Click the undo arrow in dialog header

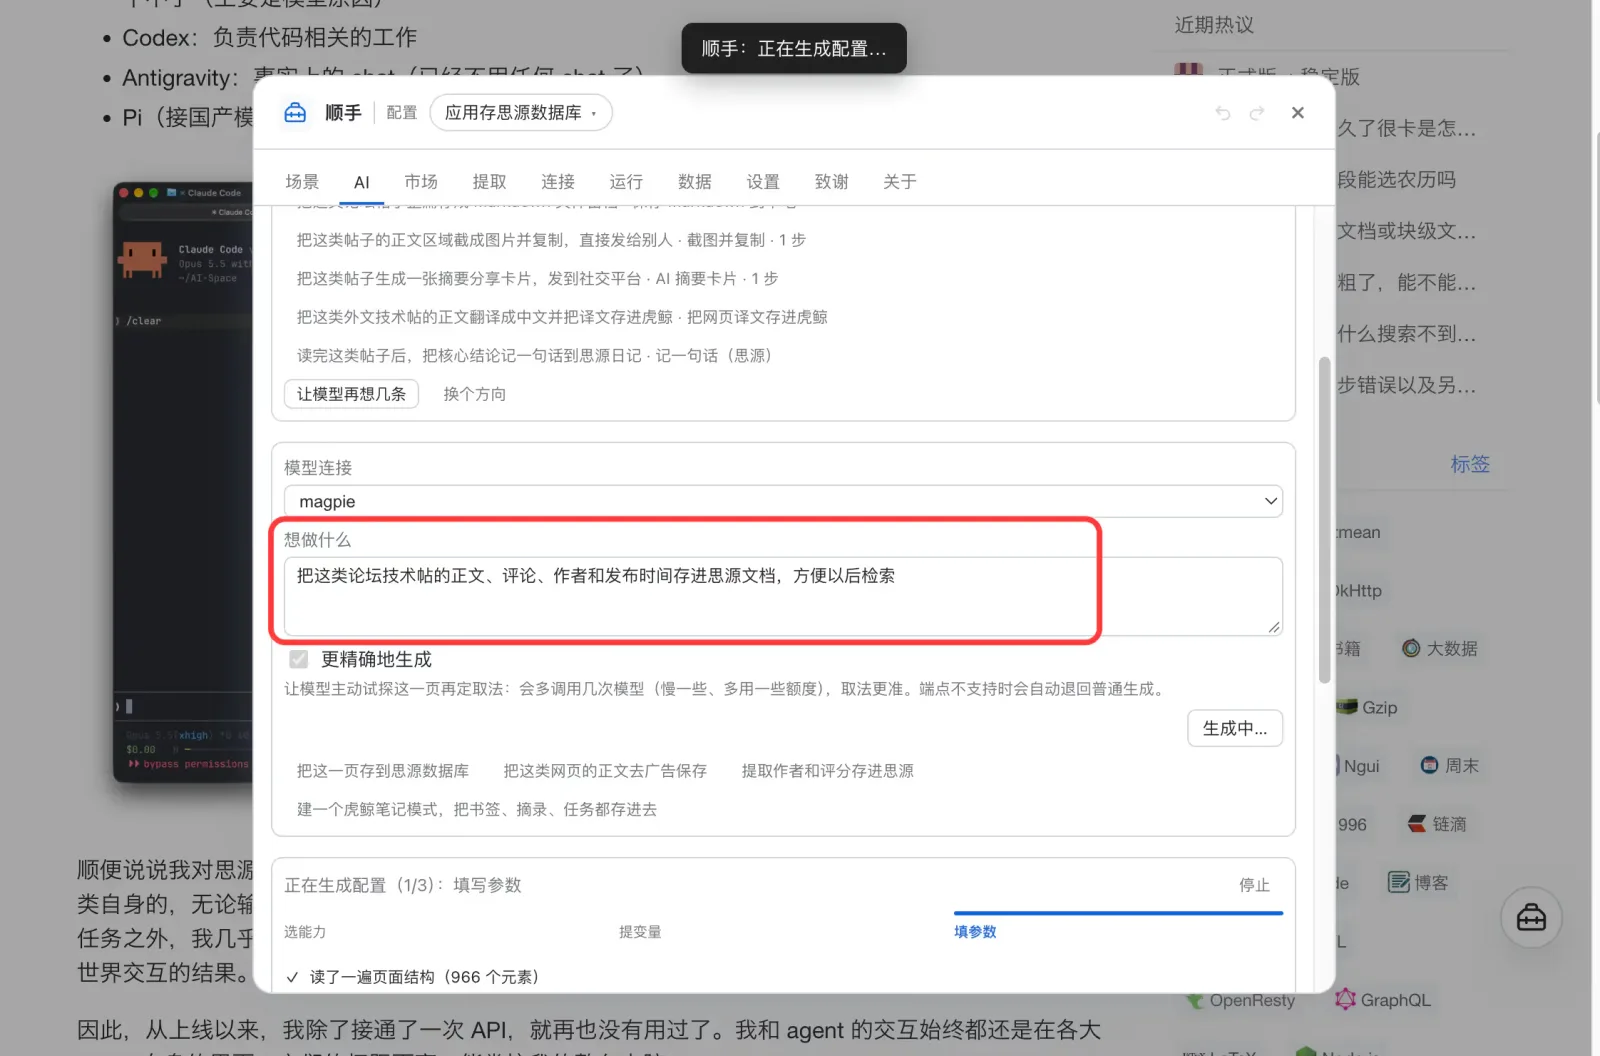point(1222,113)
